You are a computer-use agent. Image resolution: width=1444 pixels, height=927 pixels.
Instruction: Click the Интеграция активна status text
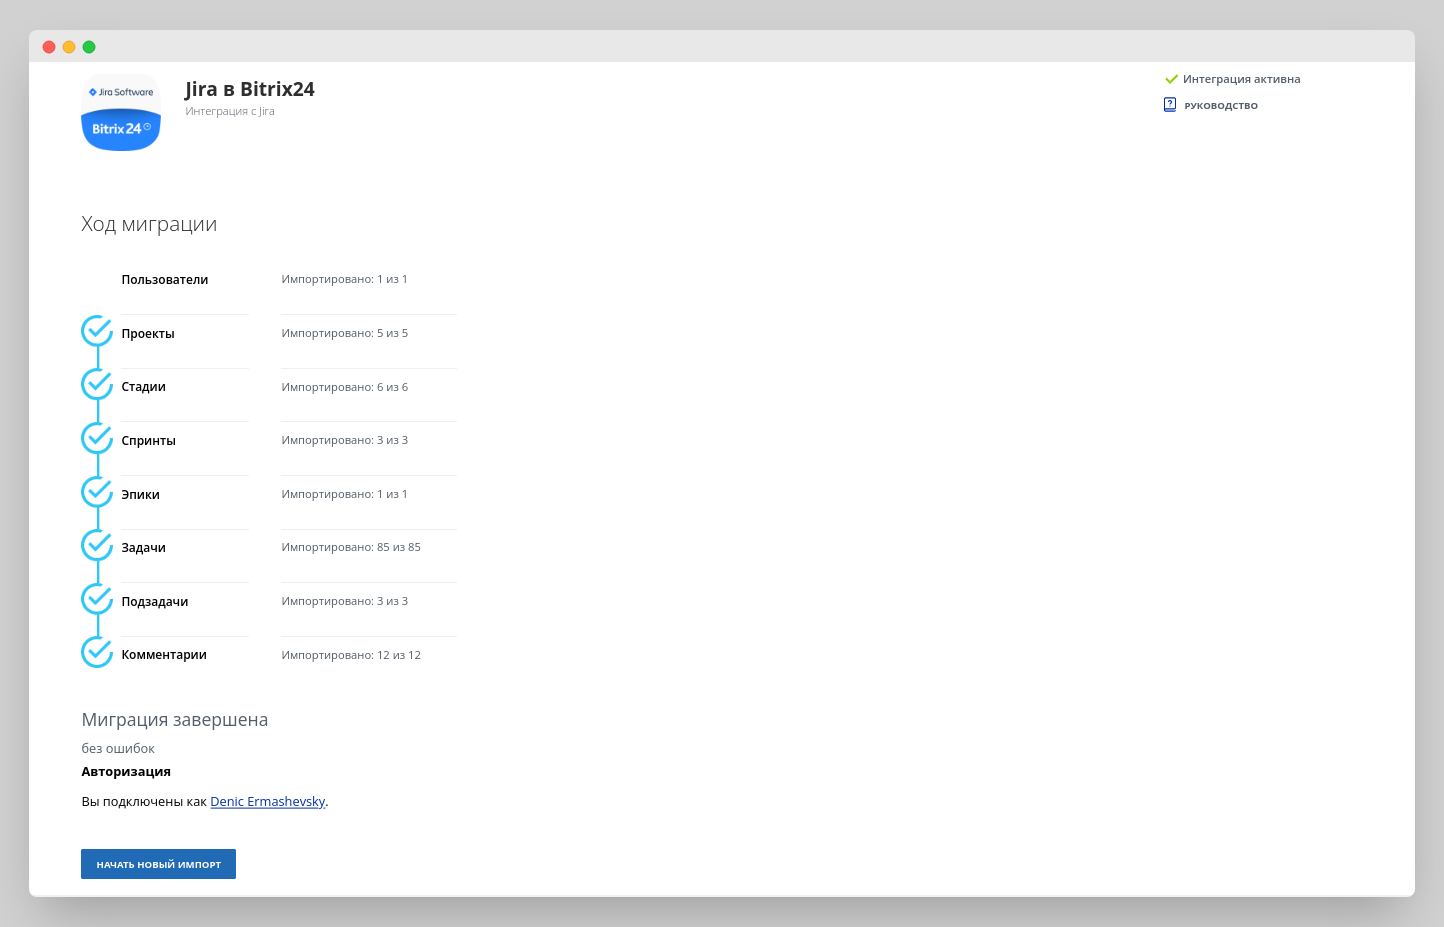(x=1241, y=79)
